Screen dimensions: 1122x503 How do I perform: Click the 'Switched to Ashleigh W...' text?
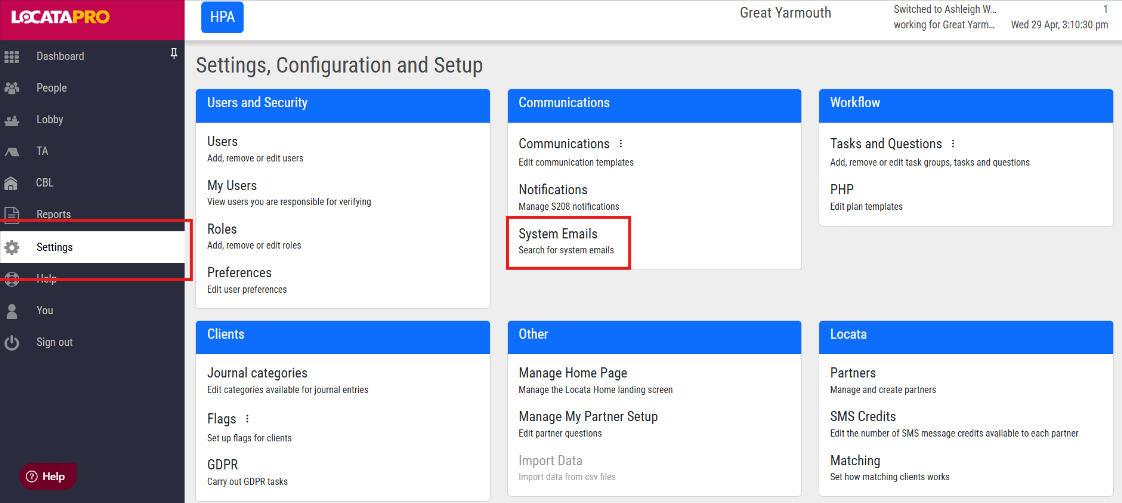tap(945, 10)
